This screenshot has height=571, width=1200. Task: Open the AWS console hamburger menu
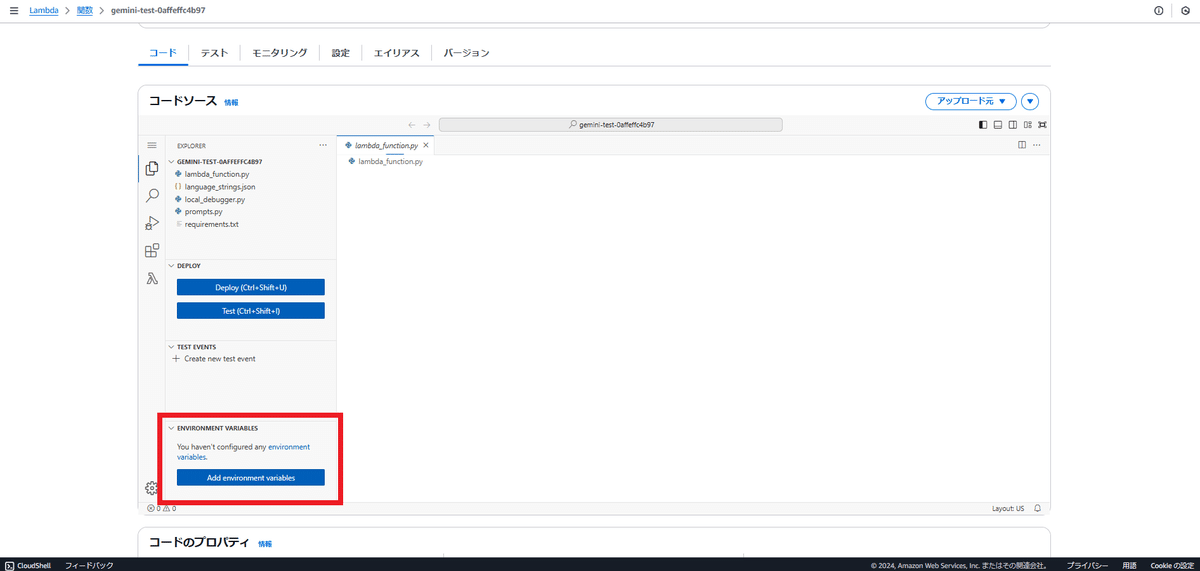point(14,10)
